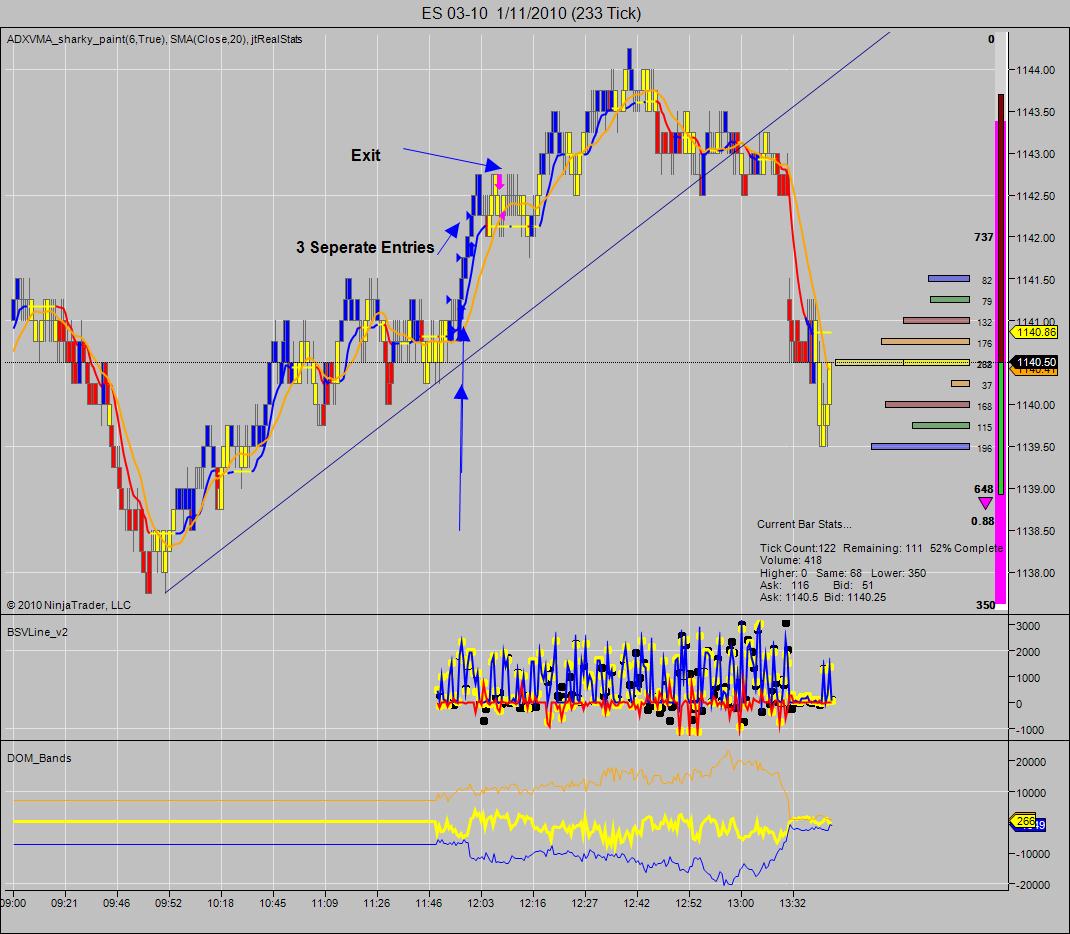Click the 0.88 ratio value
Image resolution: width=1070 pixels, height=934 pixels.
pyautogui.click(x=983, y=521)
